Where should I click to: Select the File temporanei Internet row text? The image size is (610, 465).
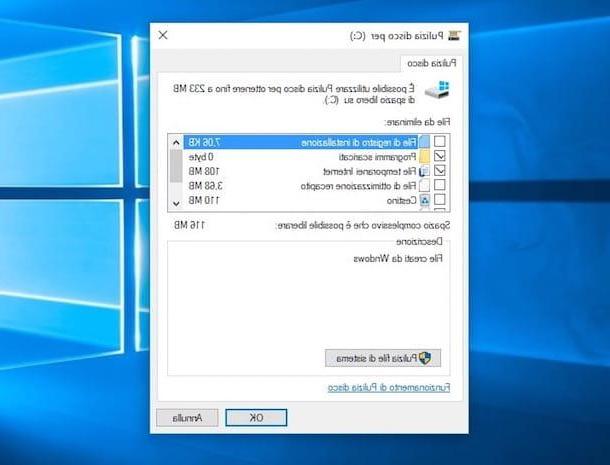tap(370, 172)
